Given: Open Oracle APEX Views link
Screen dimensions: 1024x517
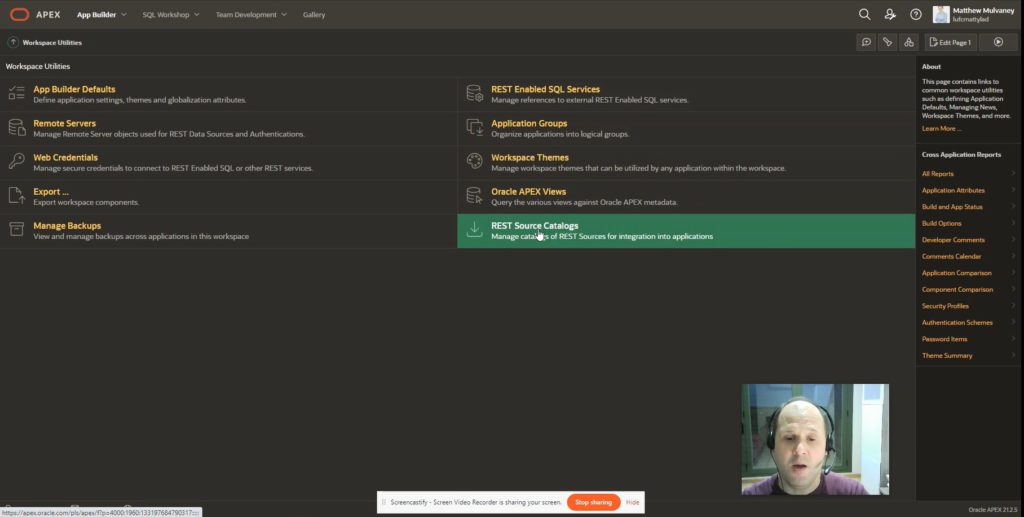Looking at the screenshot, I should point(528,191).
